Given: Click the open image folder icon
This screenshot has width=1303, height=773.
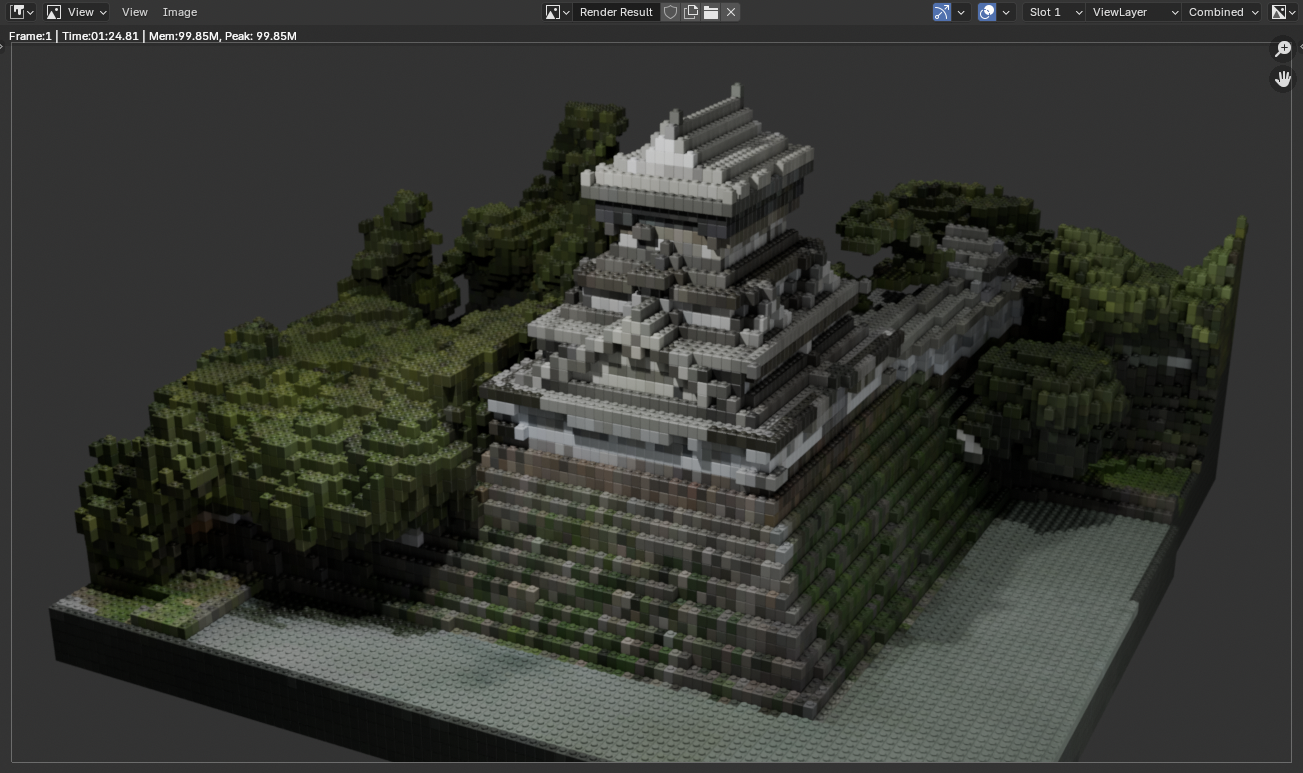Looking at the screenshot, I should [711, 12].
